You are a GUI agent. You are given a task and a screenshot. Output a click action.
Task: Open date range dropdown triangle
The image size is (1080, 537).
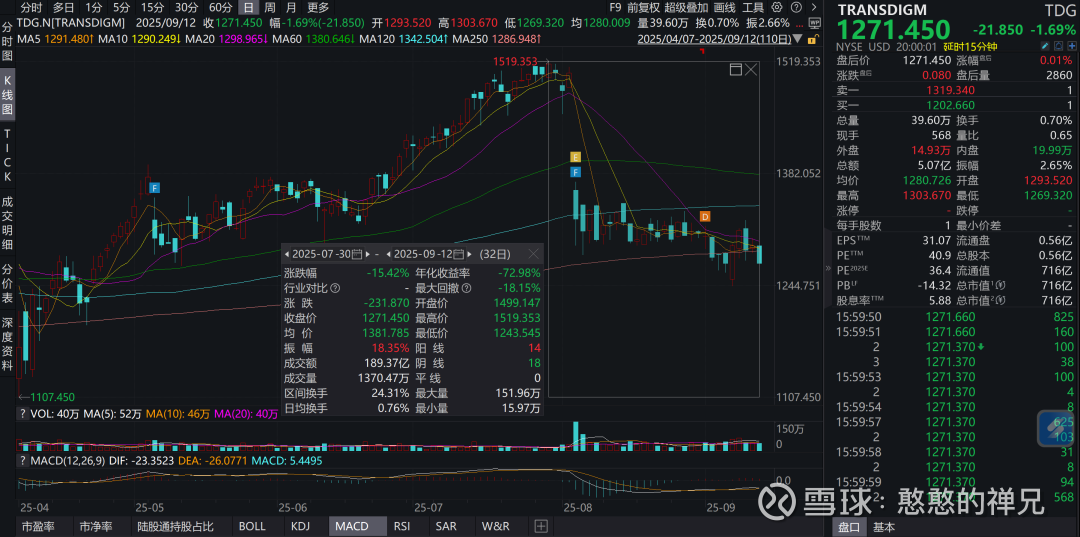tap(797, 39)
